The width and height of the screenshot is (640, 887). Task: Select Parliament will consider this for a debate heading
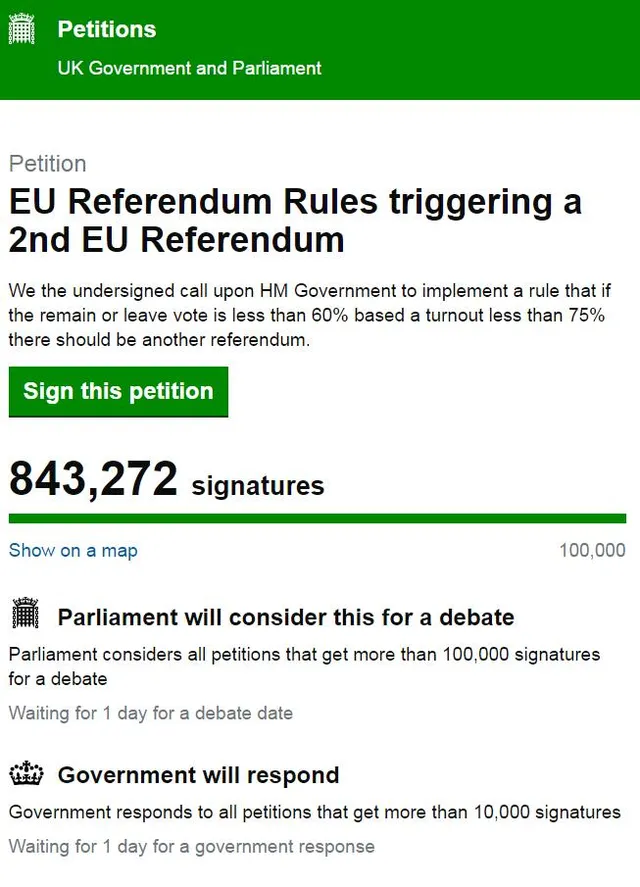click(x=286, y=617)
